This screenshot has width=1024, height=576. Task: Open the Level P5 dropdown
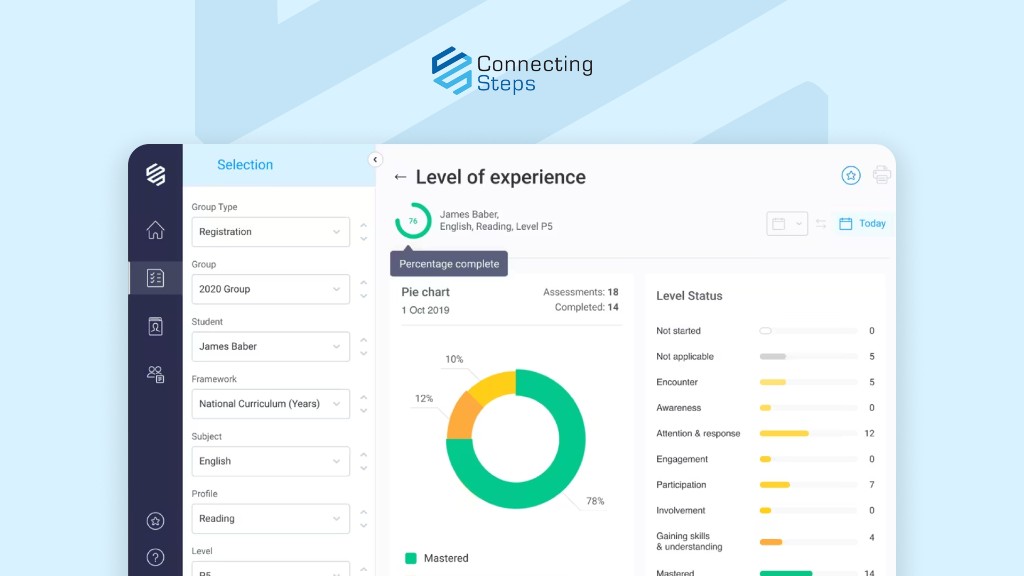[270, 569]
